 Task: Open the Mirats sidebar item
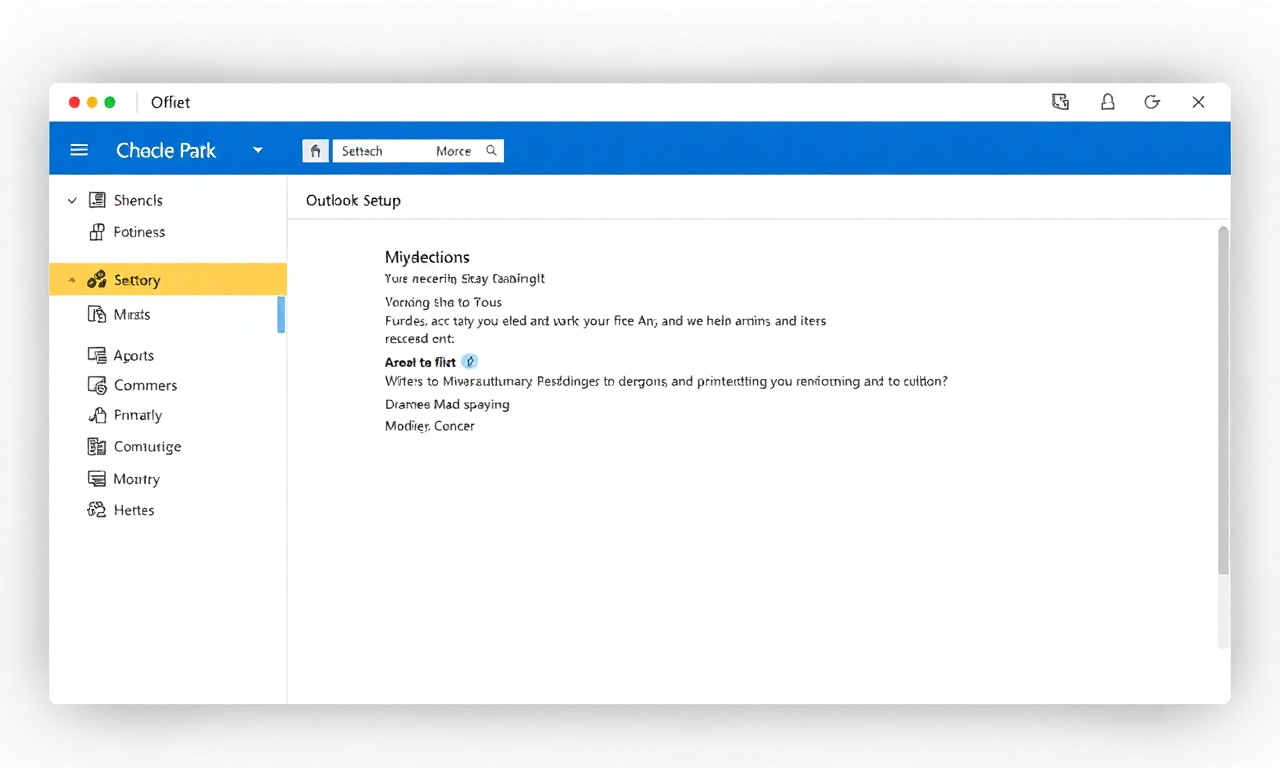[x=132, y=314]
